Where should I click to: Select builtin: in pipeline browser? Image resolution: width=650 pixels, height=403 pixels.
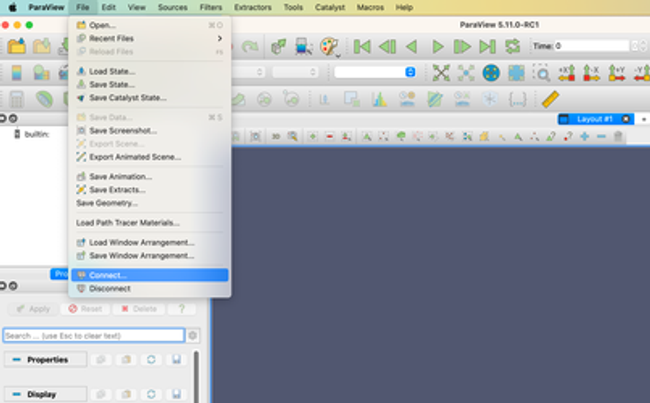(37, 134)
